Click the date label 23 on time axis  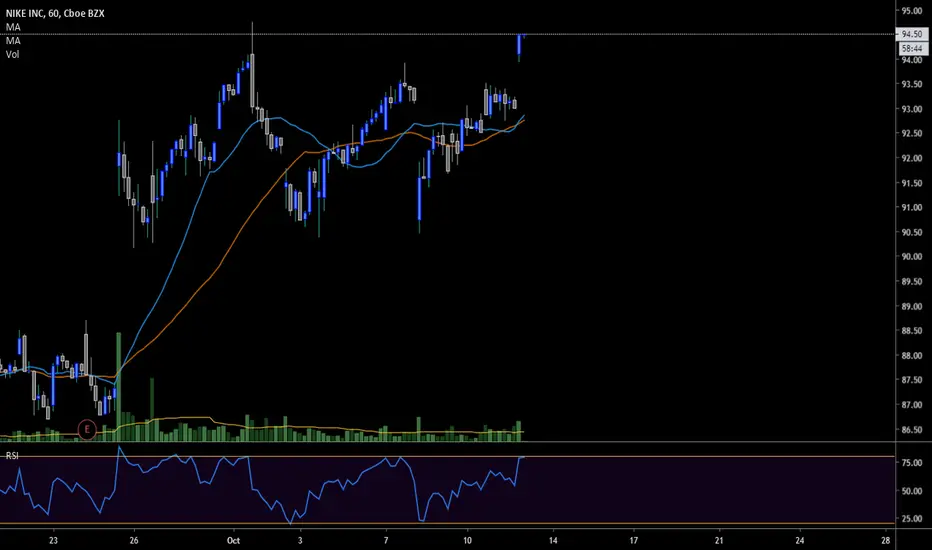click(x=53, y=540)
